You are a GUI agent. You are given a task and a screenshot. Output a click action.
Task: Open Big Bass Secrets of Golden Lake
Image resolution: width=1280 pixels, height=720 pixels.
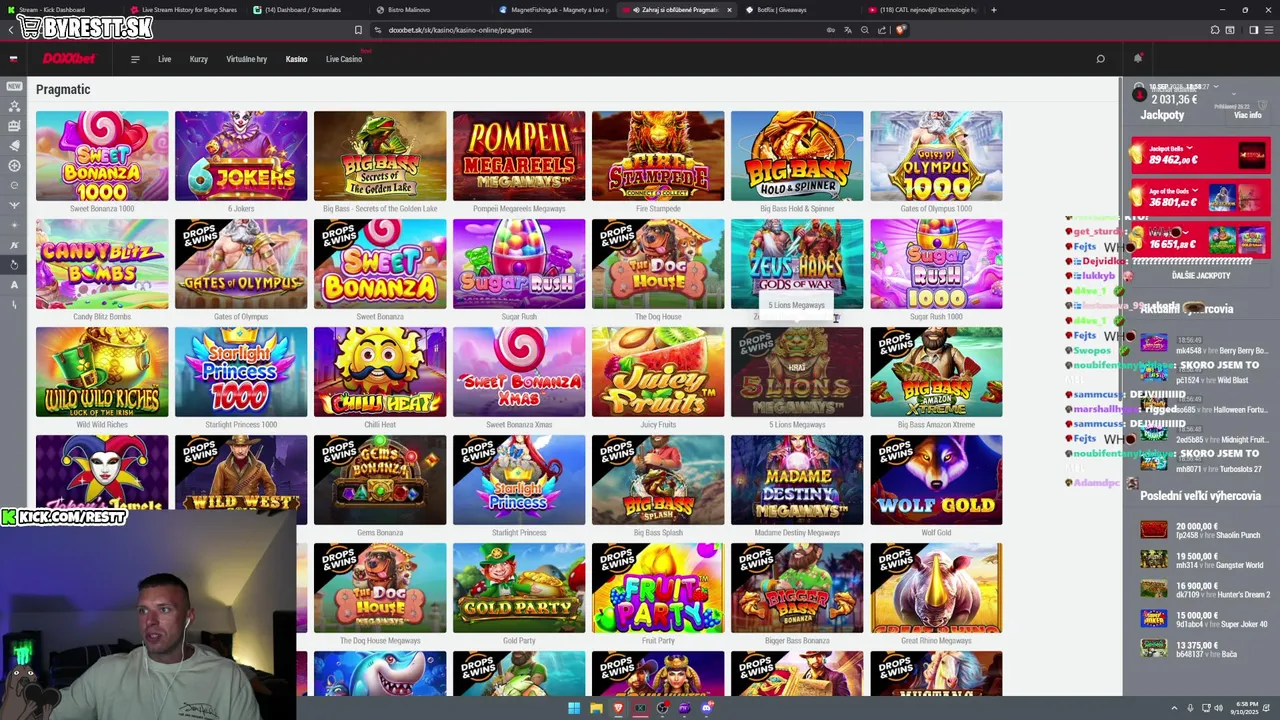[x=380, y=156]
